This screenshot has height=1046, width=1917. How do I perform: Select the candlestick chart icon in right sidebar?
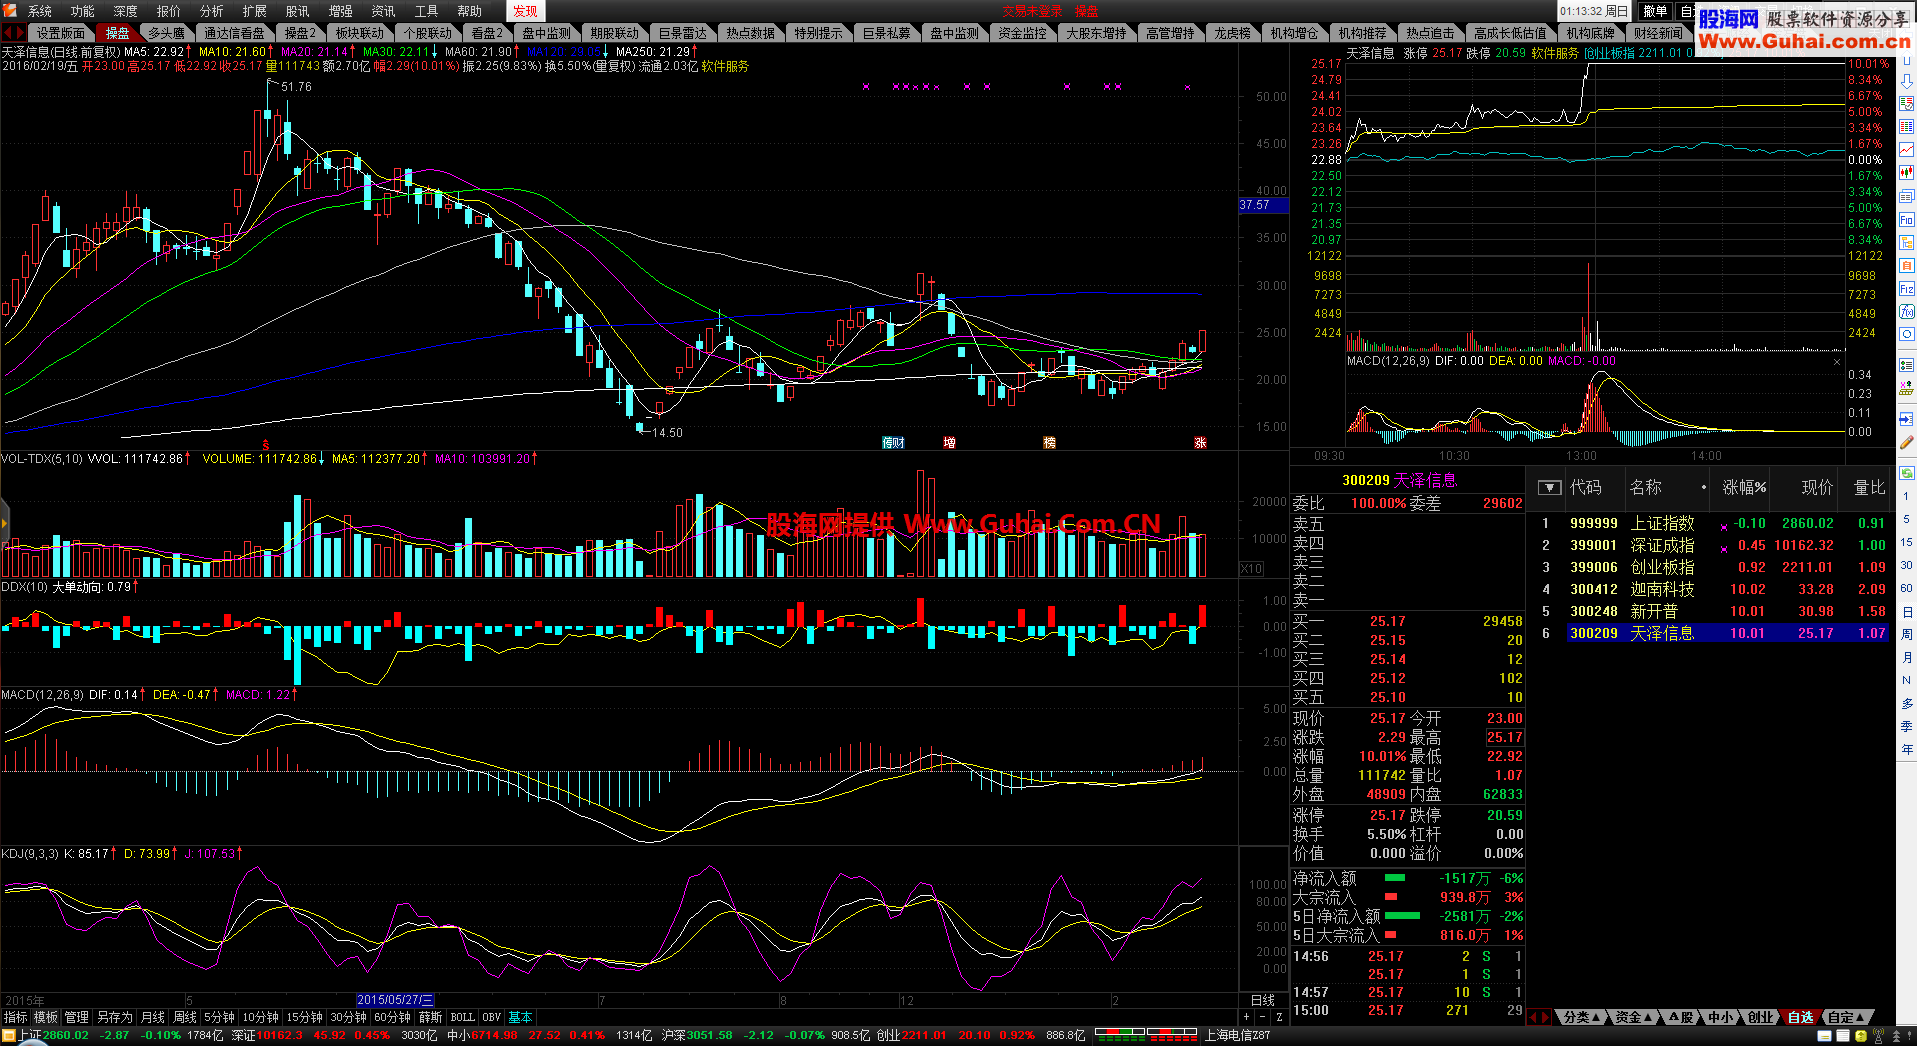click(x=1906, y=171)
